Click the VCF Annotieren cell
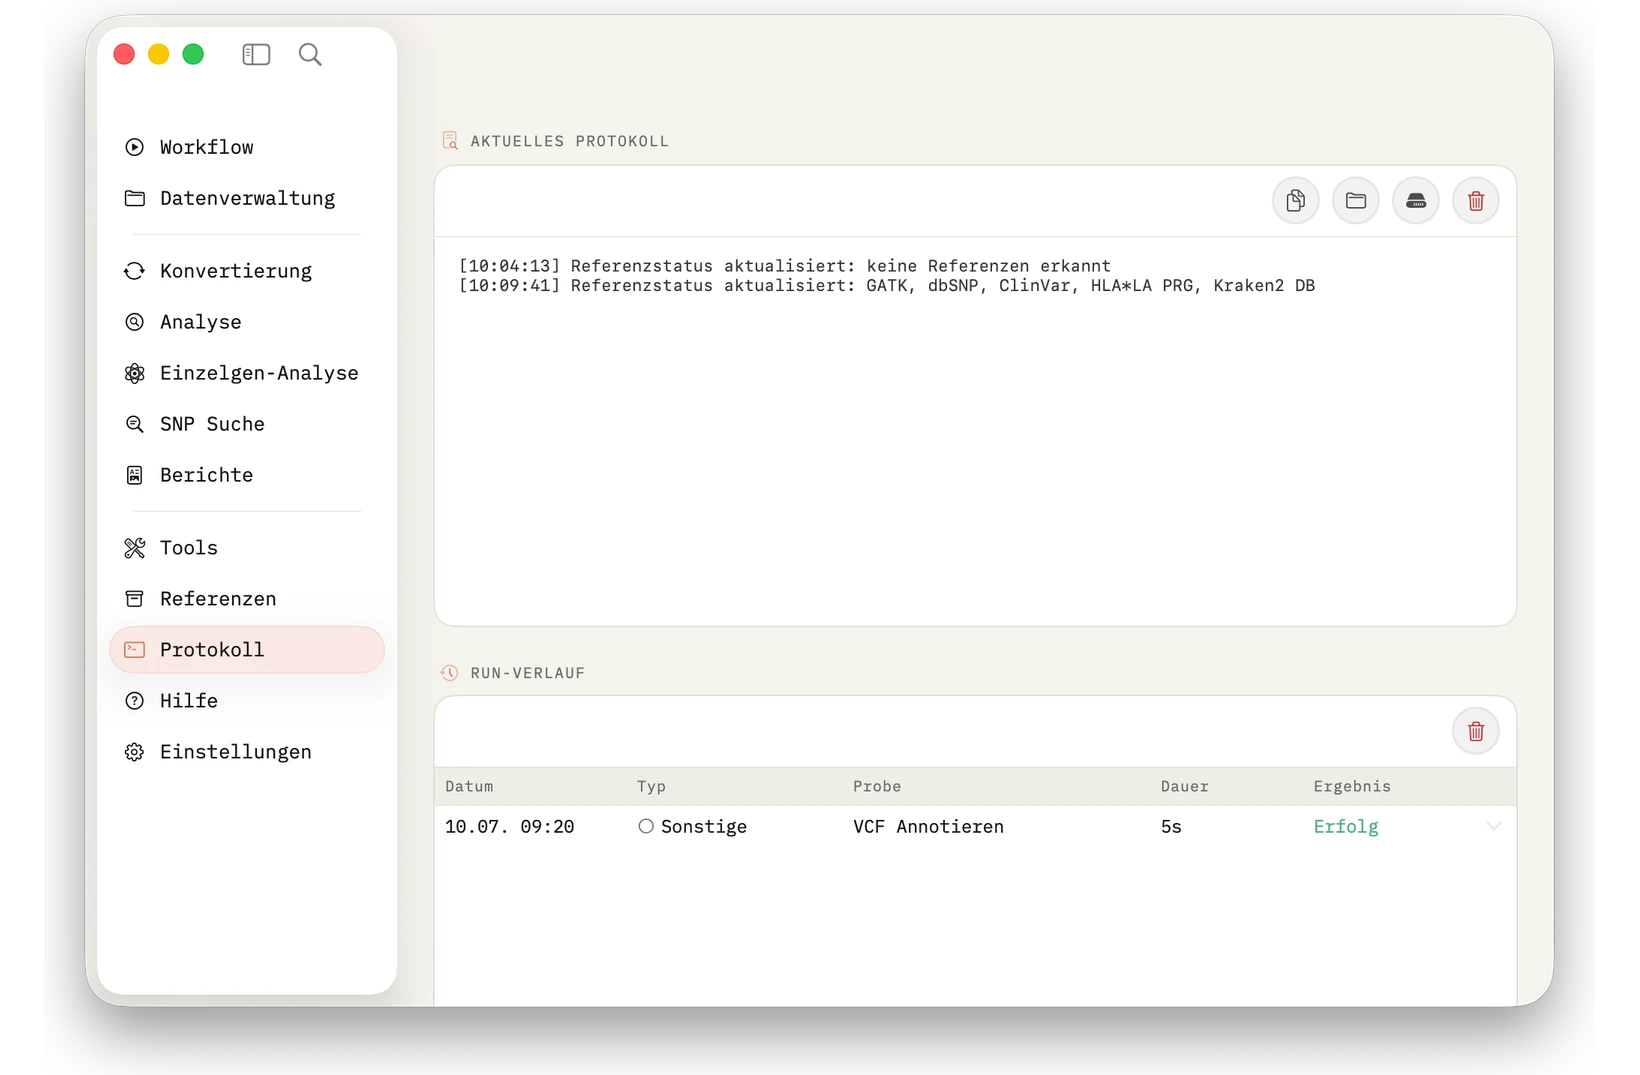The height and width of the screenshot is (1075, 1640). click(x=928, y=827)
